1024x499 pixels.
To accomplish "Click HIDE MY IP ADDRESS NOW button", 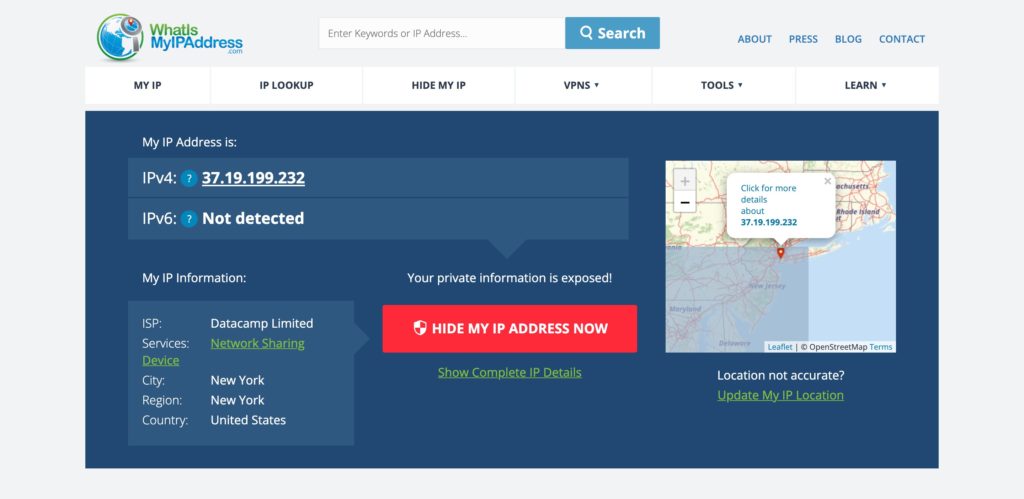I will (509, 329).
